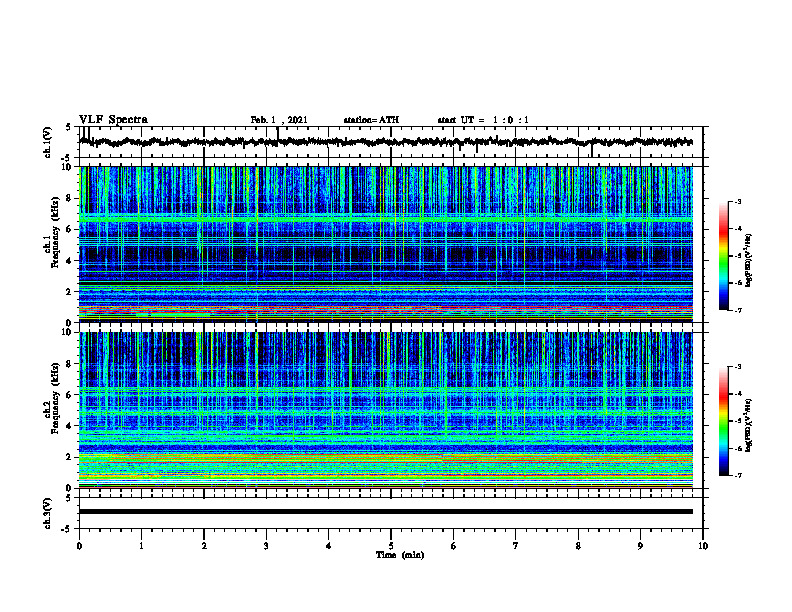Click time axis tick label "8"
The height and width of the screenshot is (612, 792).
[578, 546]
